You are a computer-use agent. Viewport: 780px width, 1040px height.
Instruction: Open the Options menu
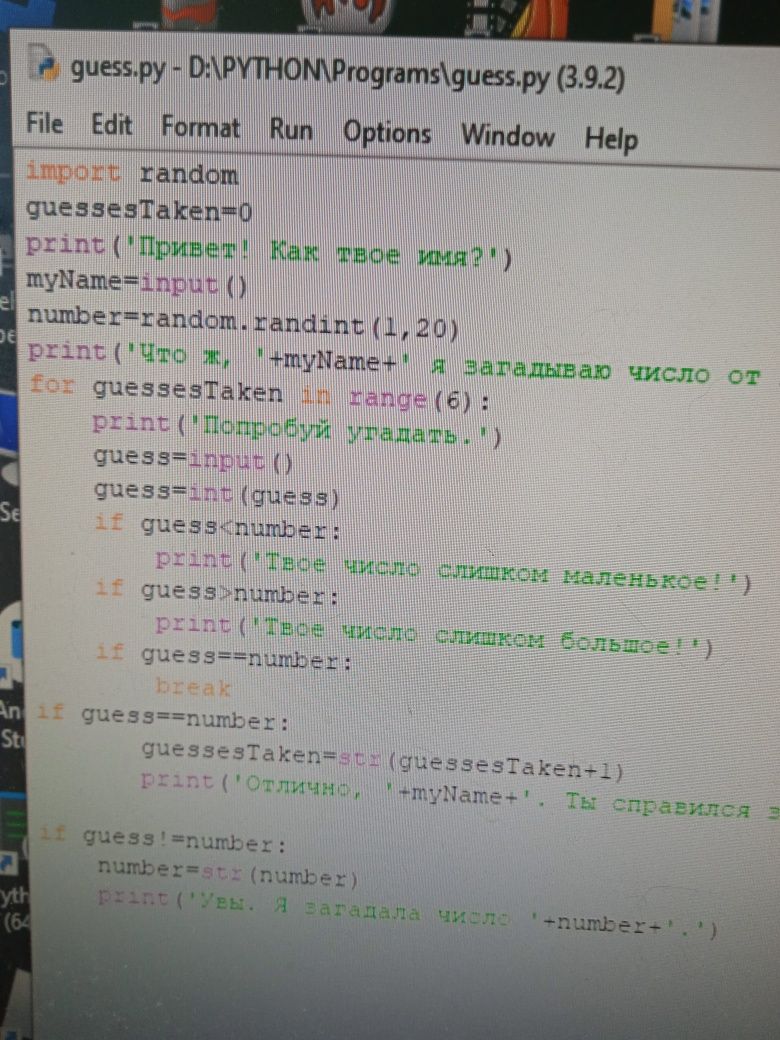coord(387,132)
